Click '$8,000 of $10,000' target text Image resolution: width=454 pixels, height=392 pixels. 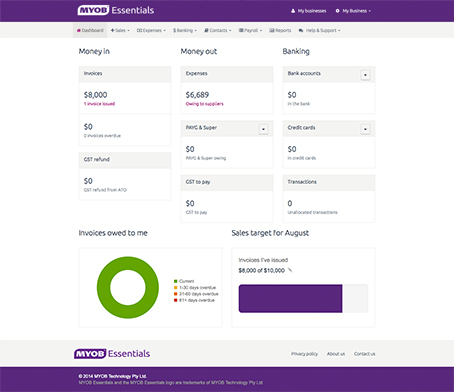click(x=262, y=270)
